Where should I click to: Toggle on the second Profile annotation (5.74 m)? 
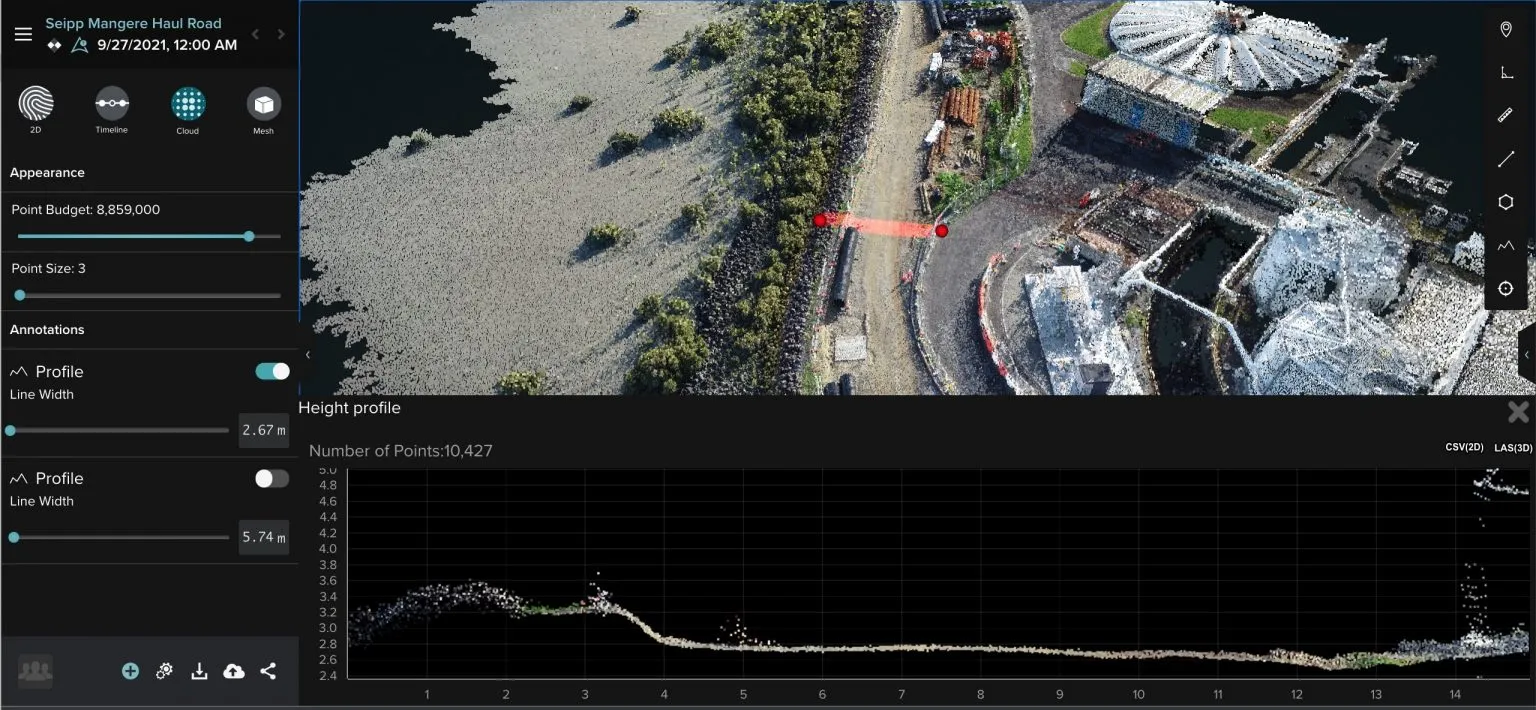click(272, 478)
